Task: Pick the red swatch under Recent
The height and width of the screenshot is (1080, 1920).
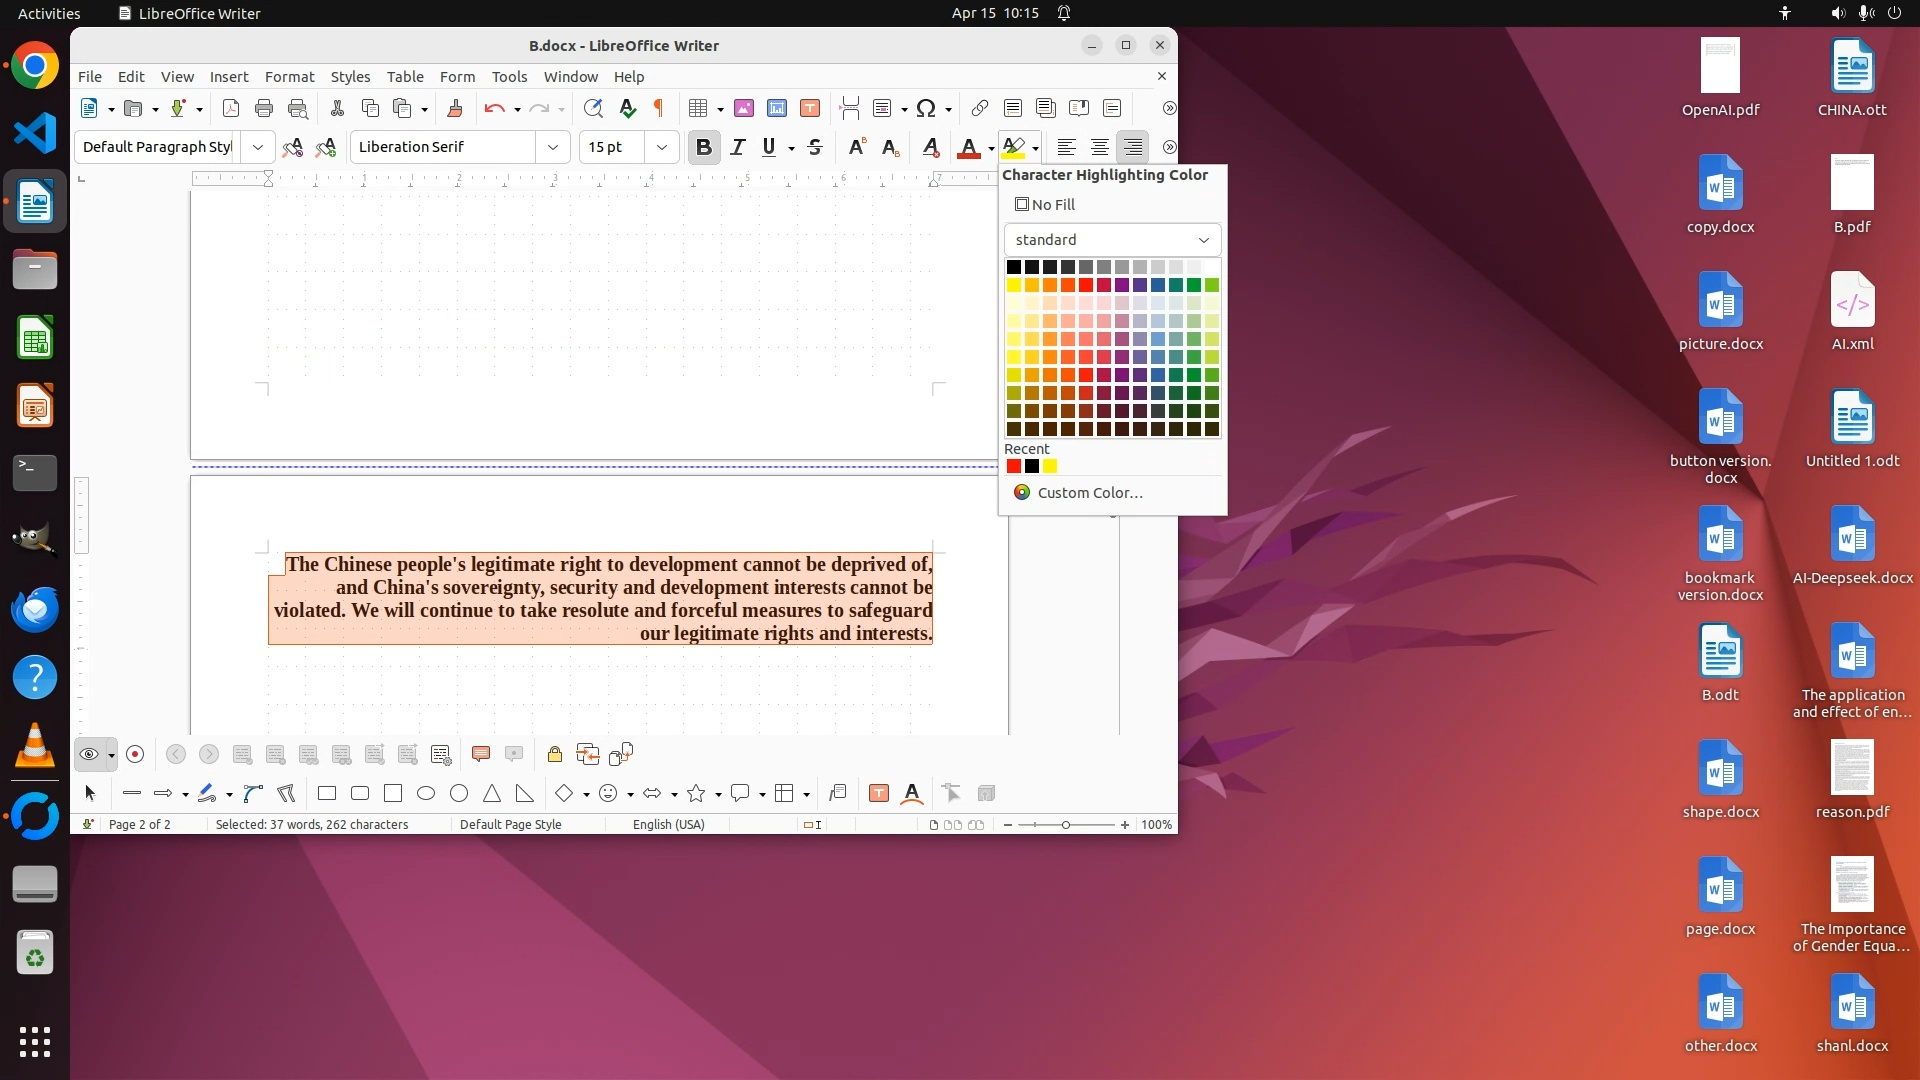Action: 1014,466
